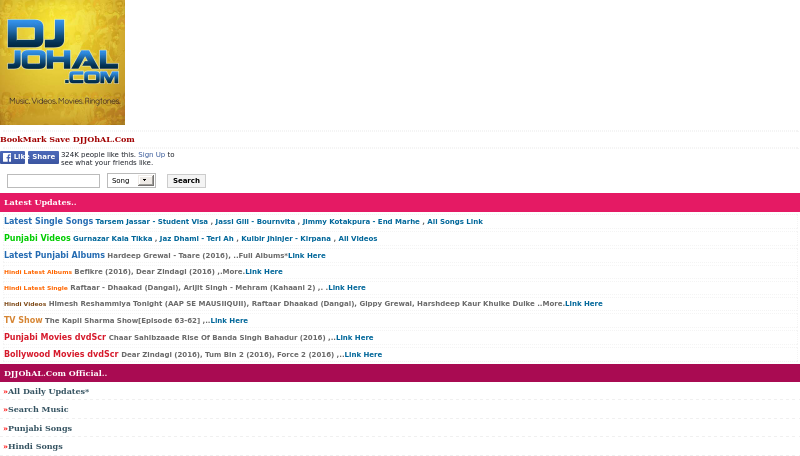Open TV Show section link
Viewport: 800px width, 456px height.
[x=23, y=320]
